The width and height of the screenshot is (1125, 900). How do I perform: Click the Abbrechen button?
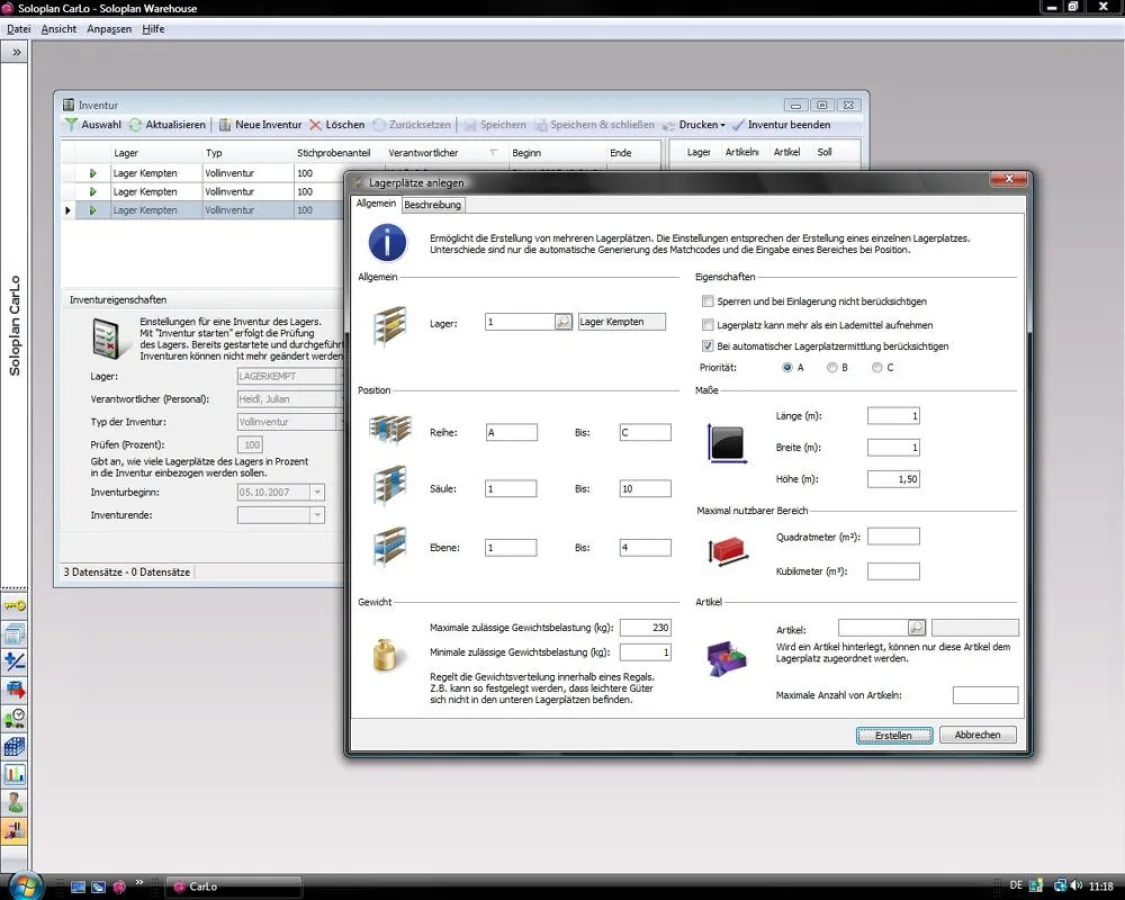coord(977,735)
